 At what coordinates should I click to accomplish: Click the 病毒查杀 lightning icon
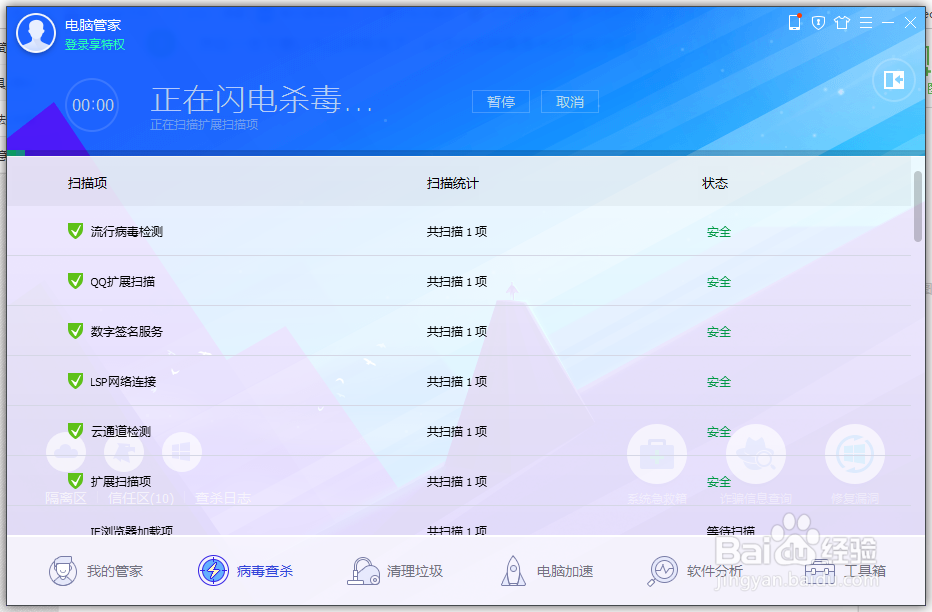point(213,570)
